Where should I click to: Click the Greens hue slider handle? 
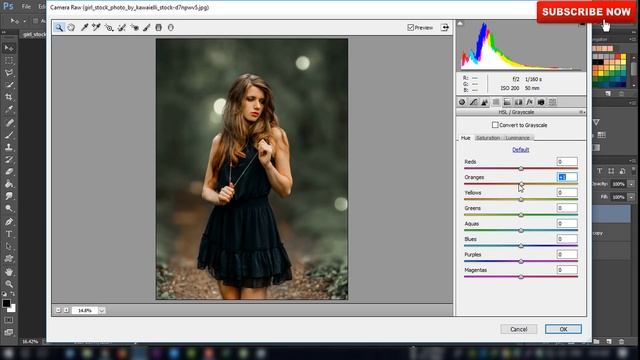pyautogui.click(x=521, y=215)
